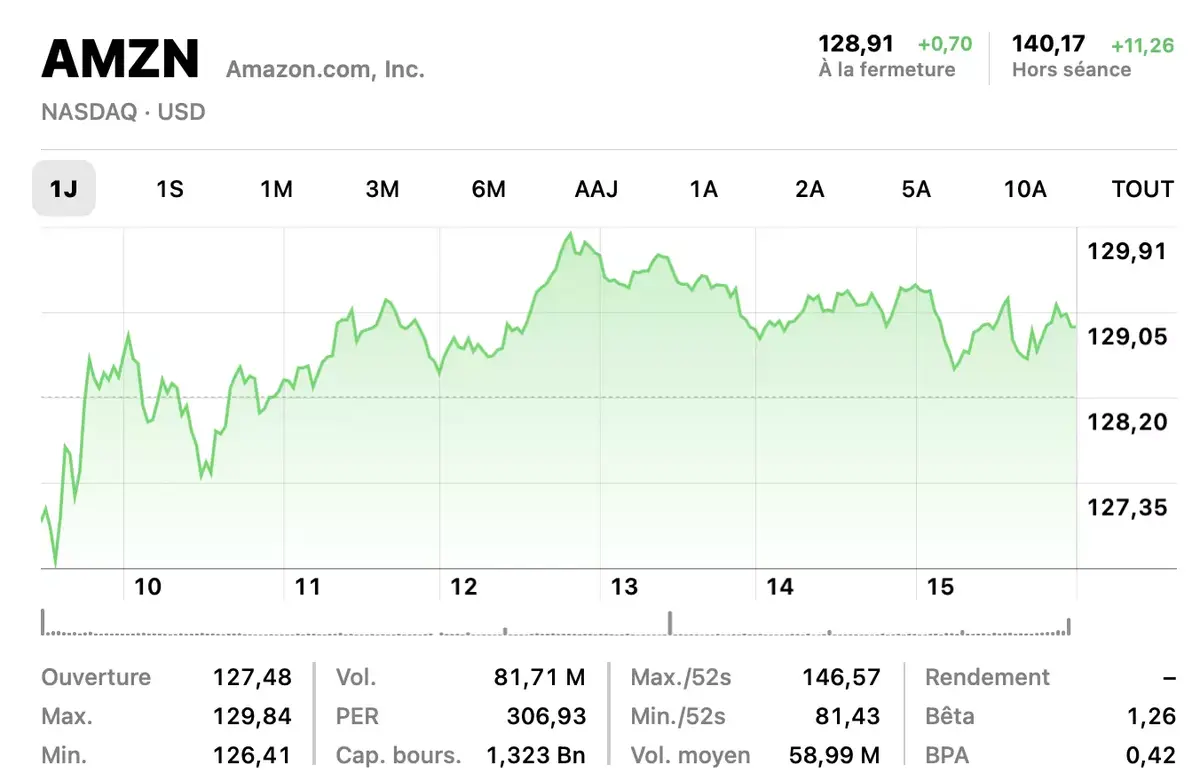Click the AMZN ticker title
The height and width of the screenshot is (781, 1200).
119,59
